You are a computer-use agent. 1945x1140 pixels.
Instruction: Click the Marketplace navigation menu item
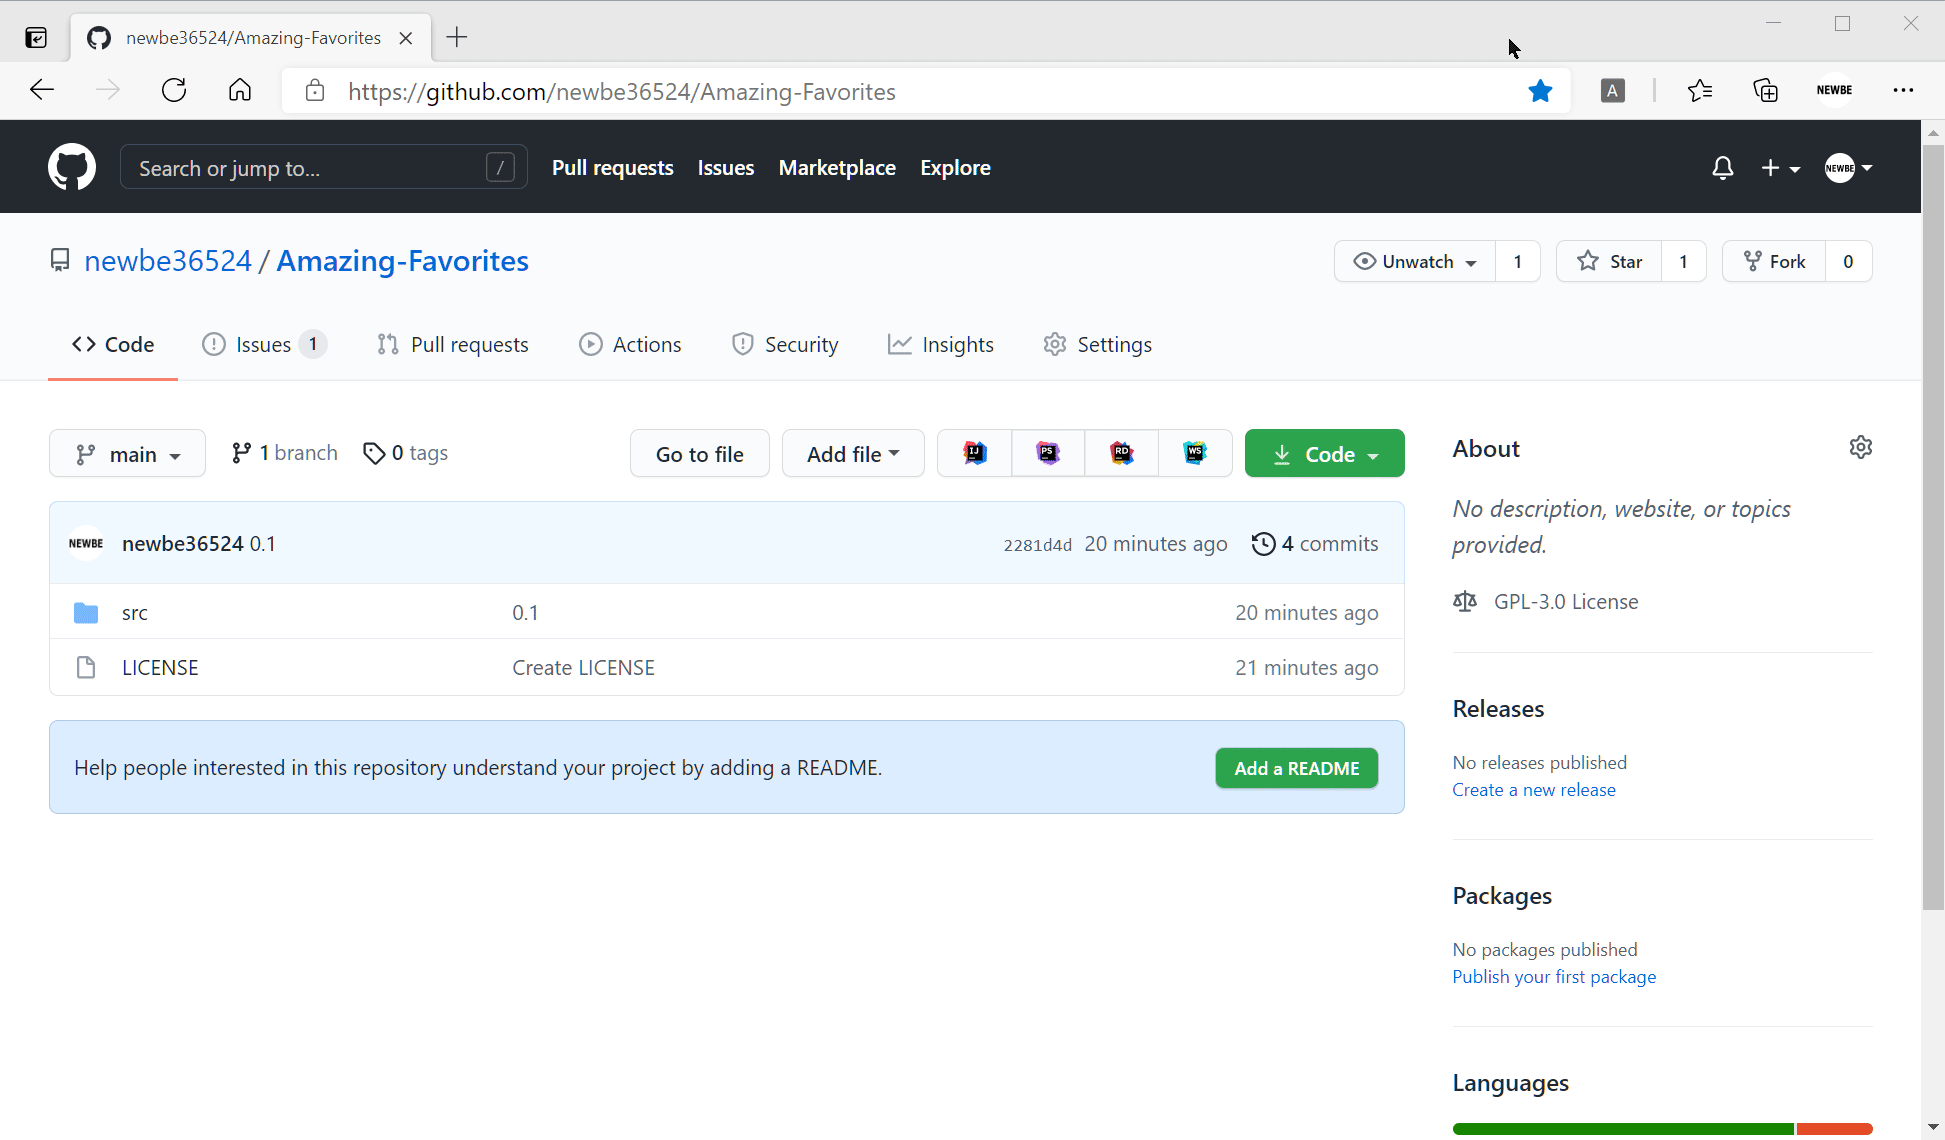click(837, 167)
